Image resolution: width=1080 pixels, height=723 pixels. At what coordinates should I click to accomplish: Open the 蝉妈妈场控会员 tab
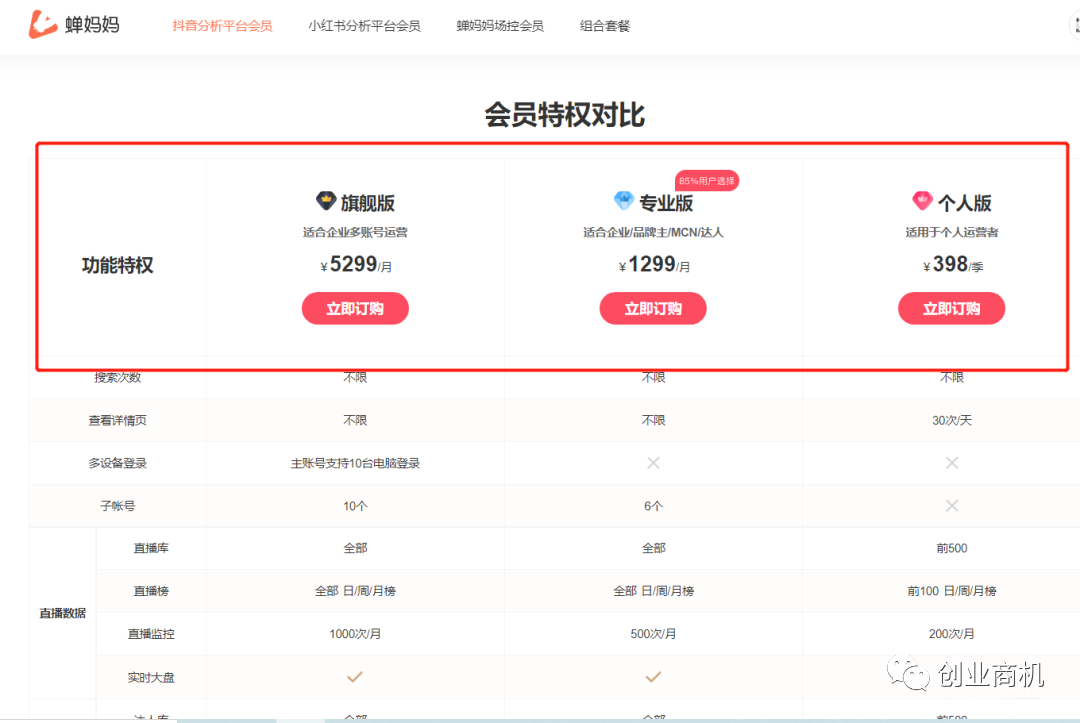pyautogui.click(x=500, y=26)
